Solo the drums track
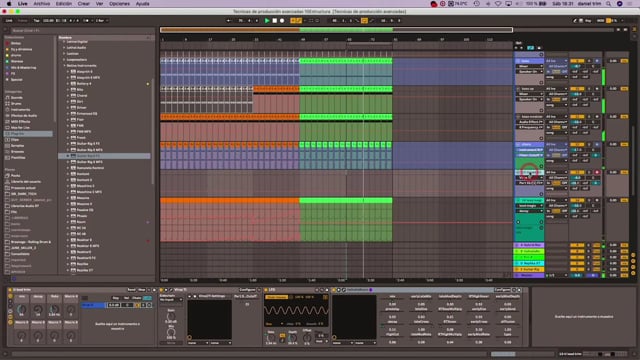The width and height of the screenshot is (640, 360). click(x=589, y=144)
